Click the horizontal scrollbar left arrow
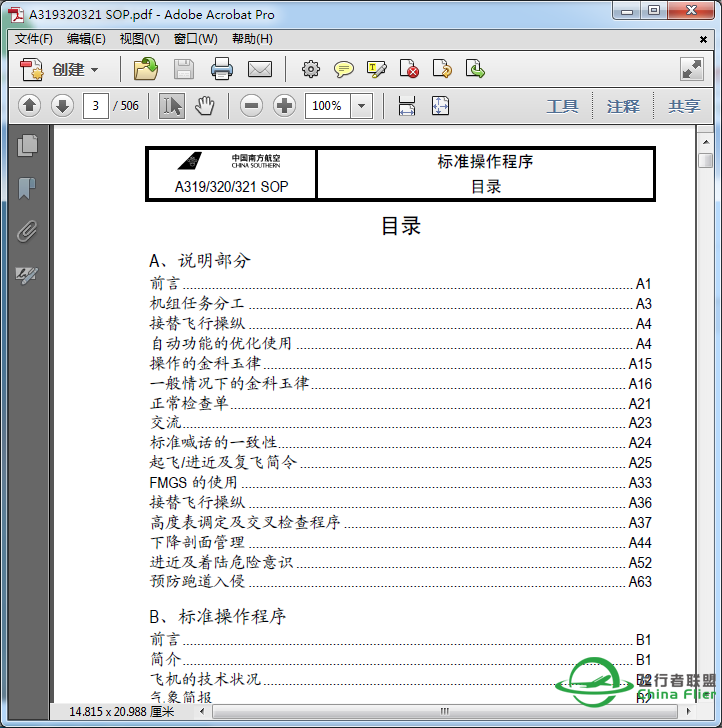 tap(202, 711)
